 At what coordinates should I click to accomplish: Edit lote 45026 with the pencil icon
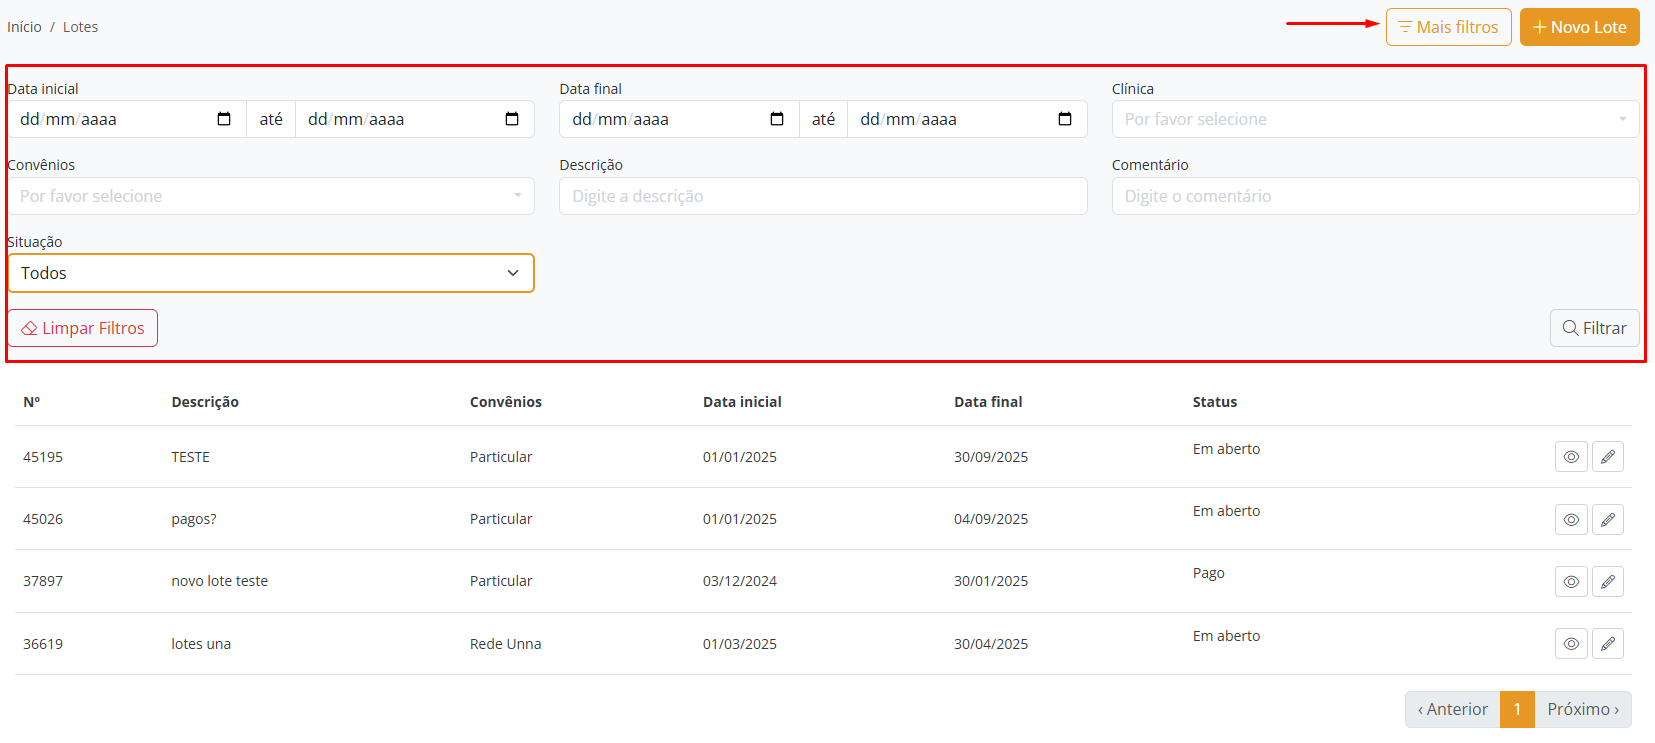[x=1608, y=520]
